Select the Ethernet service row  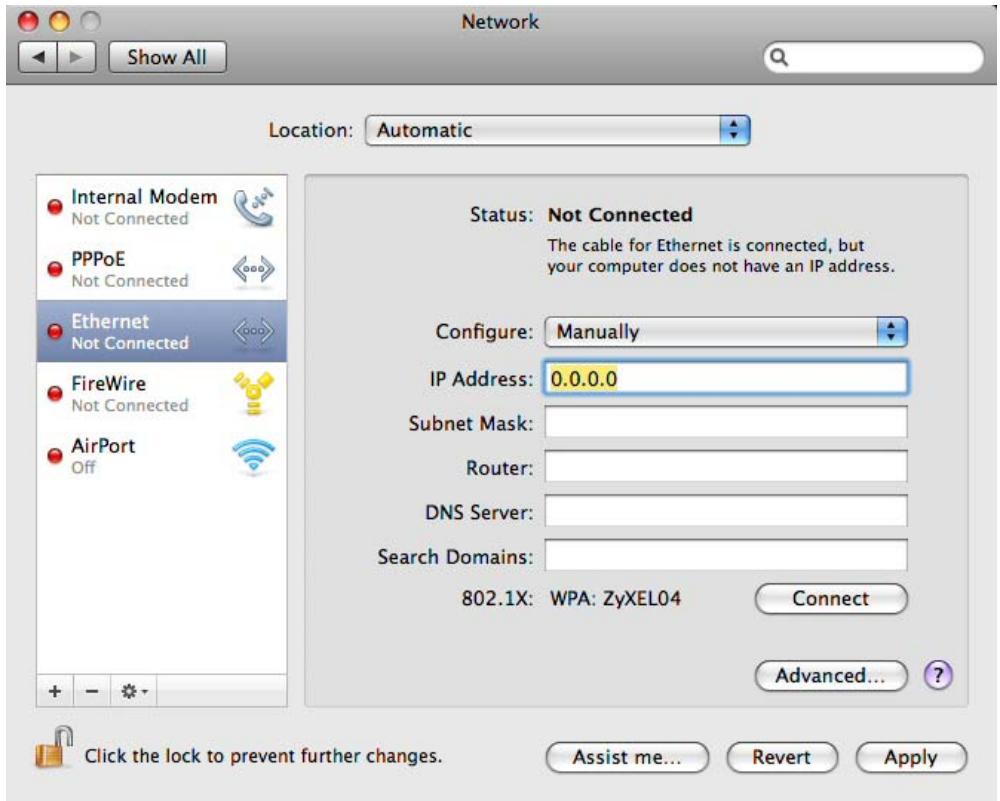point(161,331)
